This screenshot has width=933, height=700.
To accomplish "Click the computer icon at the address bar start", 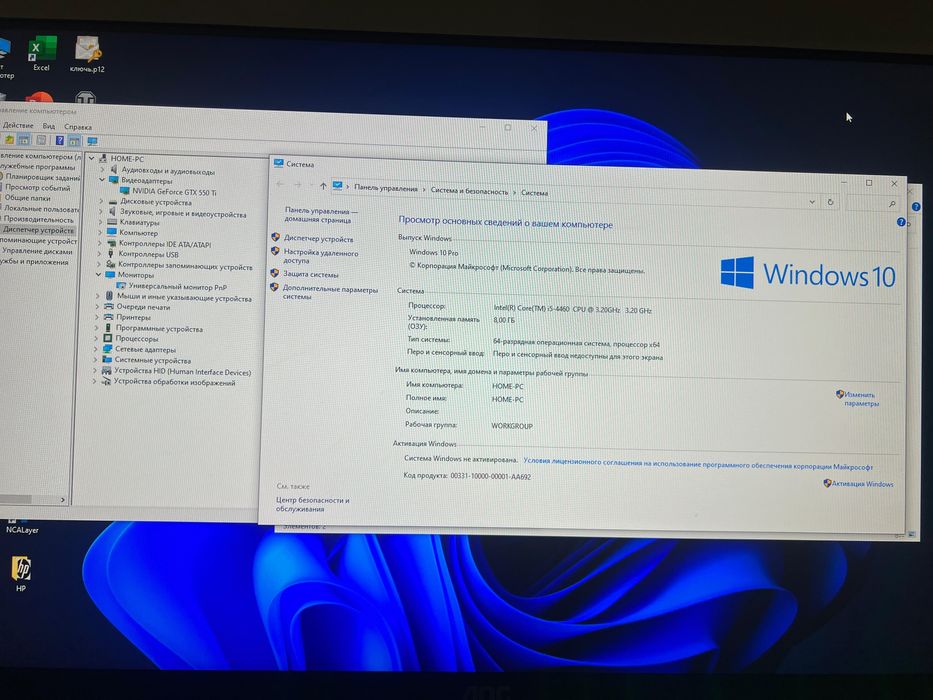I will [337, 186].
